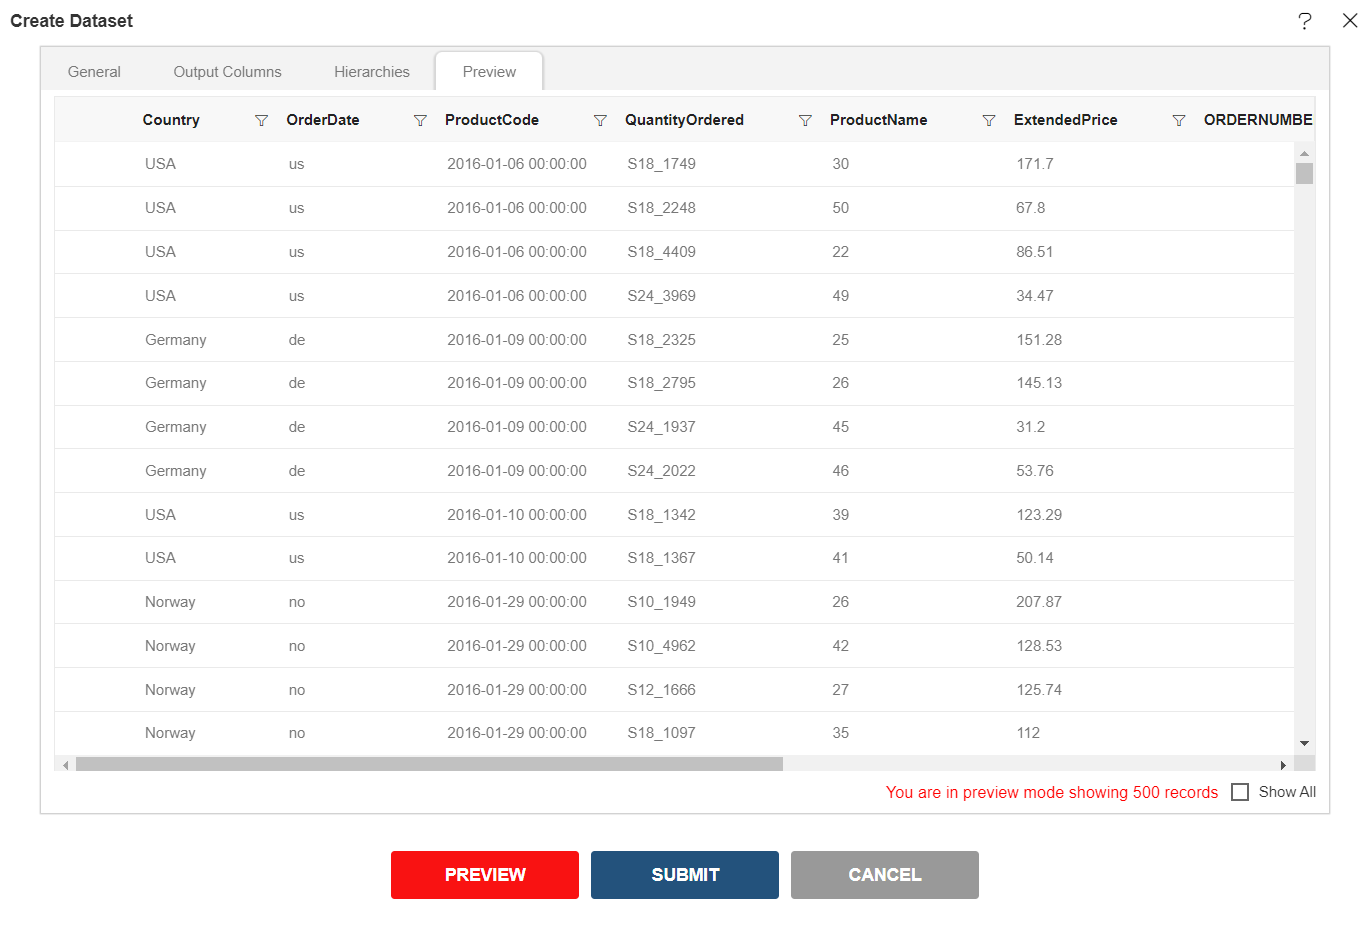Click the value 145.13
Screen dimensions: 1371x936
click(1039, 383)
